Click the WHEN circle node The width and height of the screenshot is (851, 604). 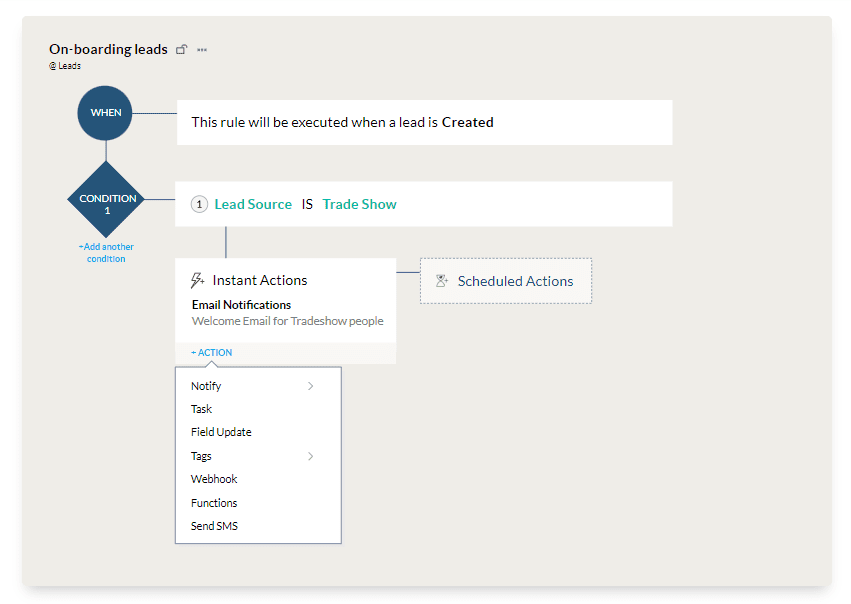point(105,113)
